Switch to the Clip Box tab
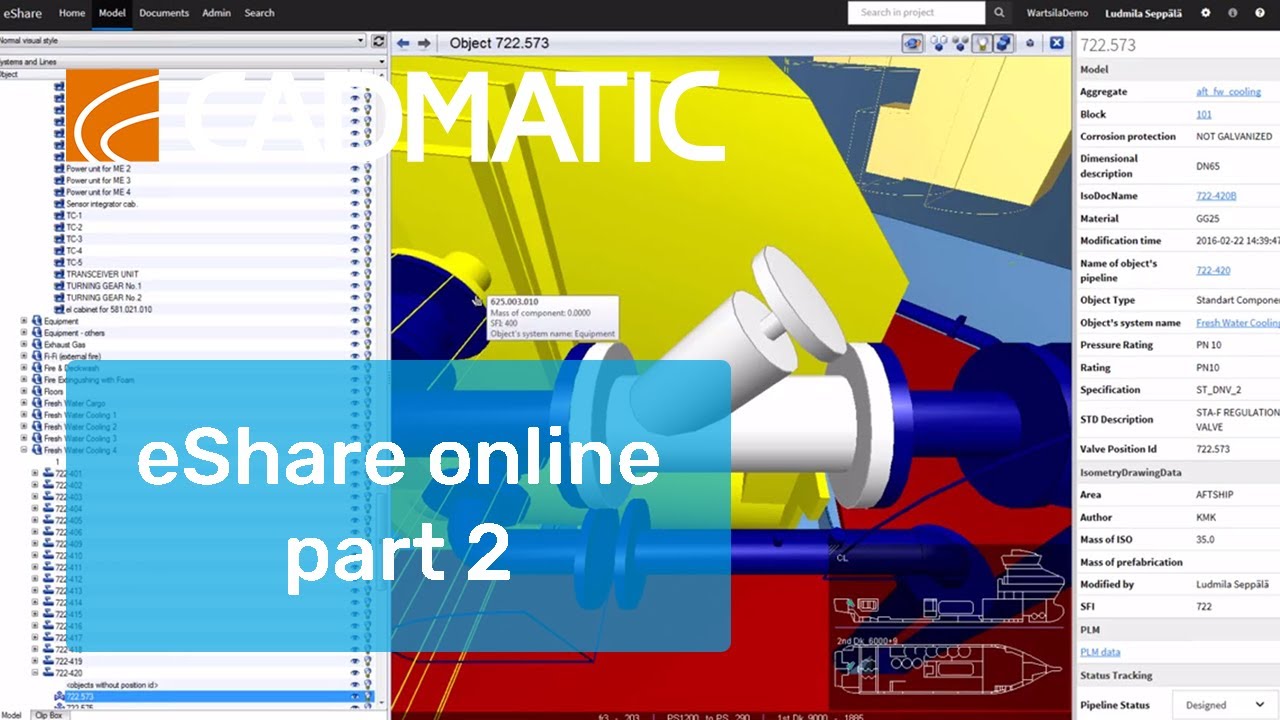This screenshot has width=1280, height=720. [x=48, y=715]
